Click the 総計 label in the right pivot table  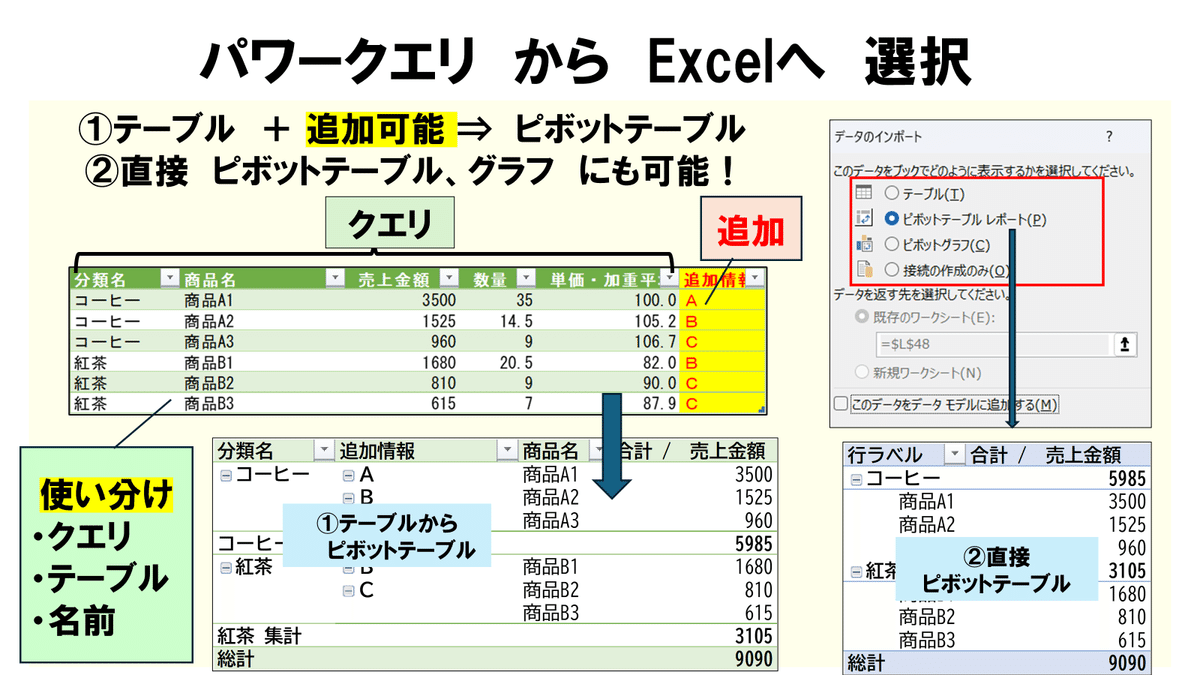click(x=867, y=662)
